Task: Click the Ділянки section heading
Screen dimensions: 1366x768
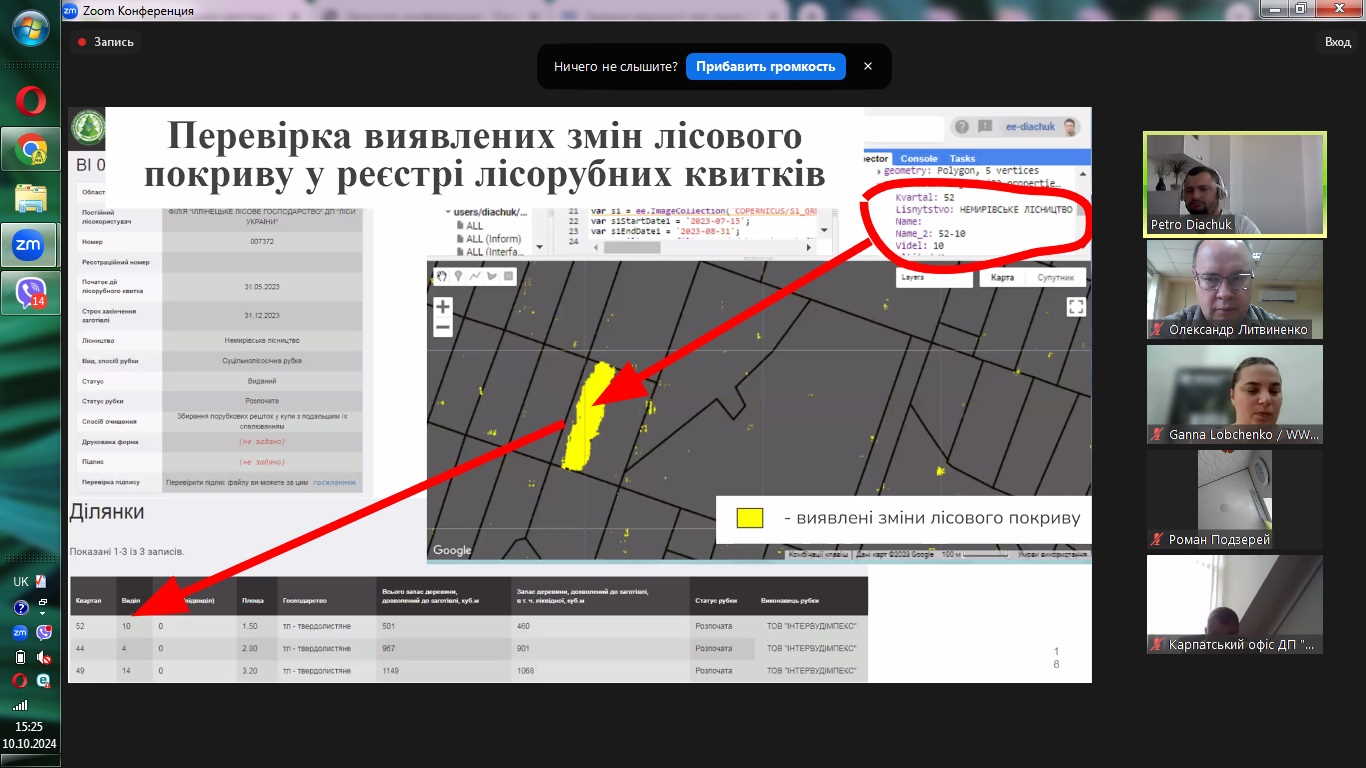Action: pos(106,512)
